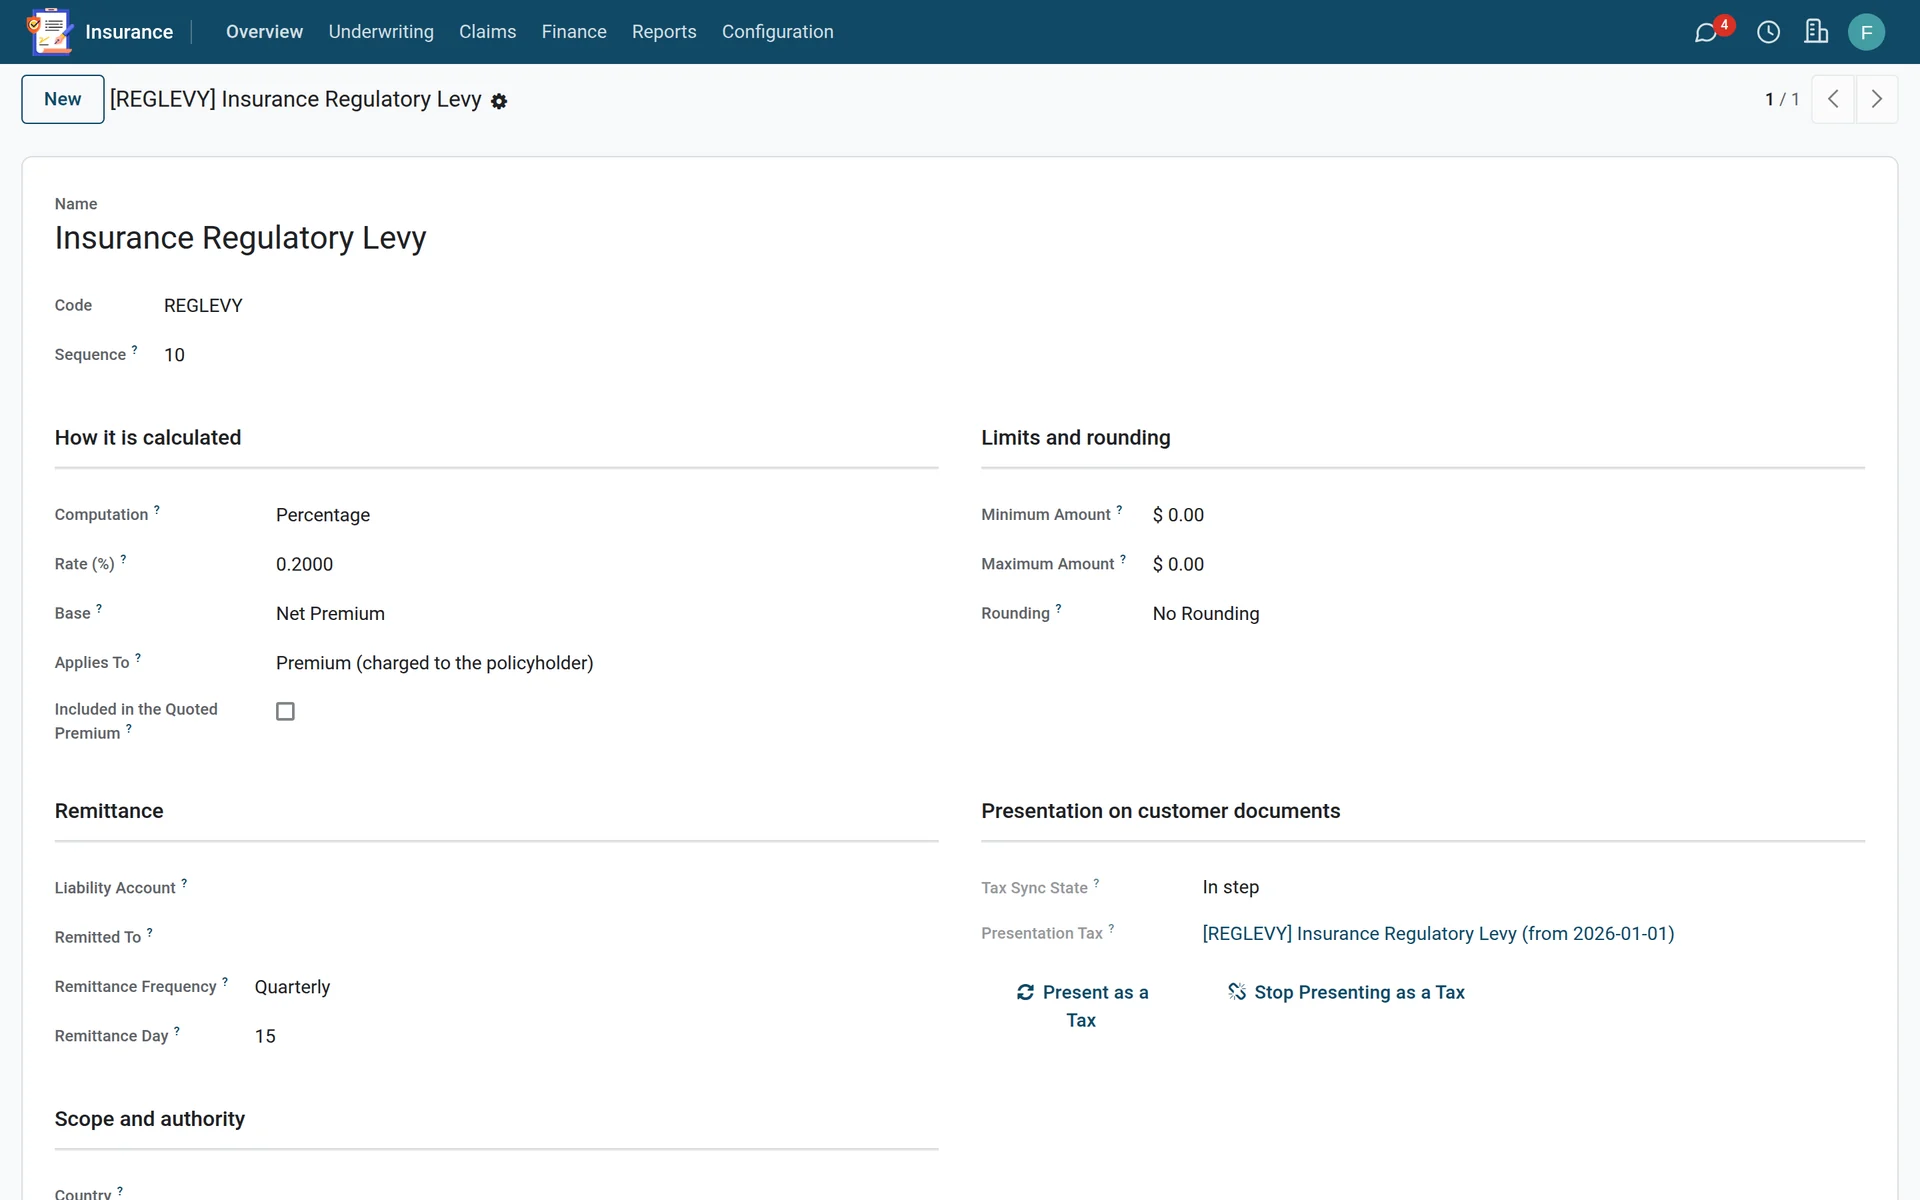The width and height of the screenshot is (1920, 1200).
Task: Click Present as a Tax button
Action: point(1082,1006)
